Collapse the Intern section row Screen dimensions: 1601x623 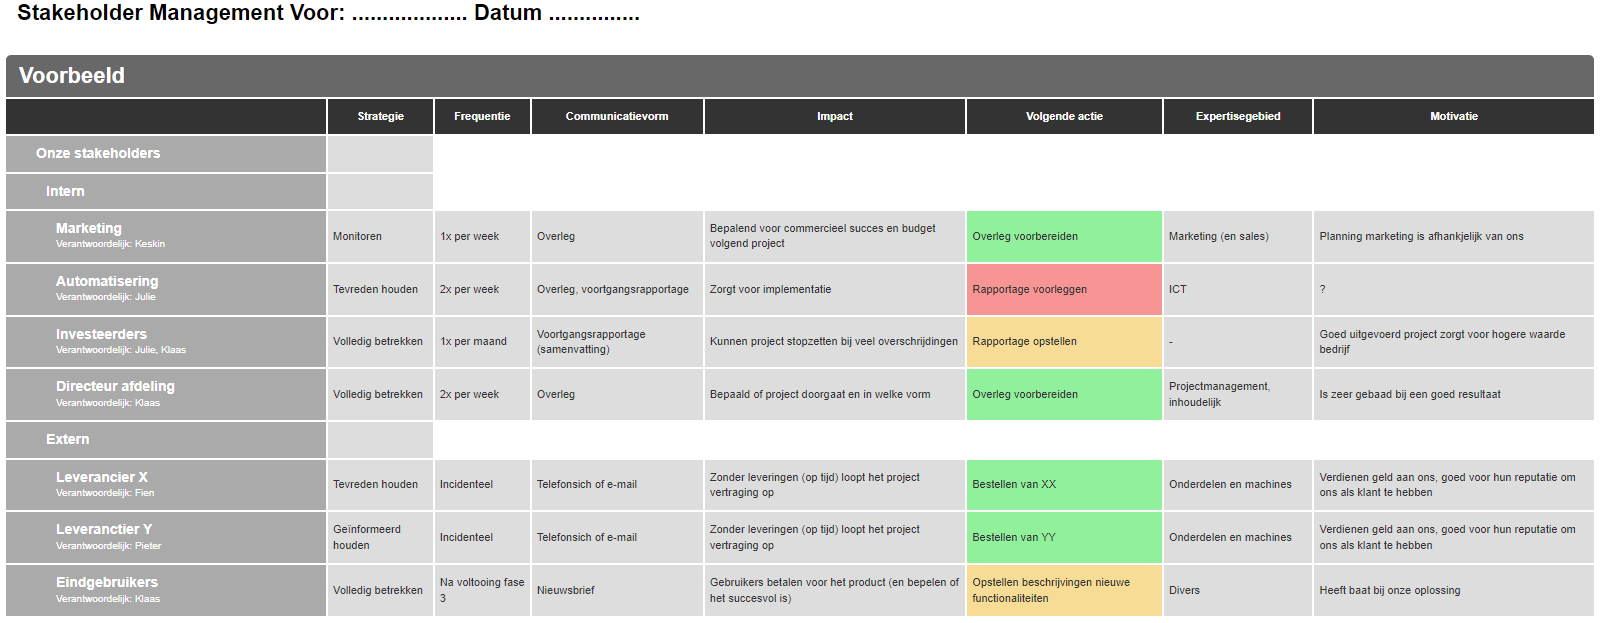(x=65, y=191)
